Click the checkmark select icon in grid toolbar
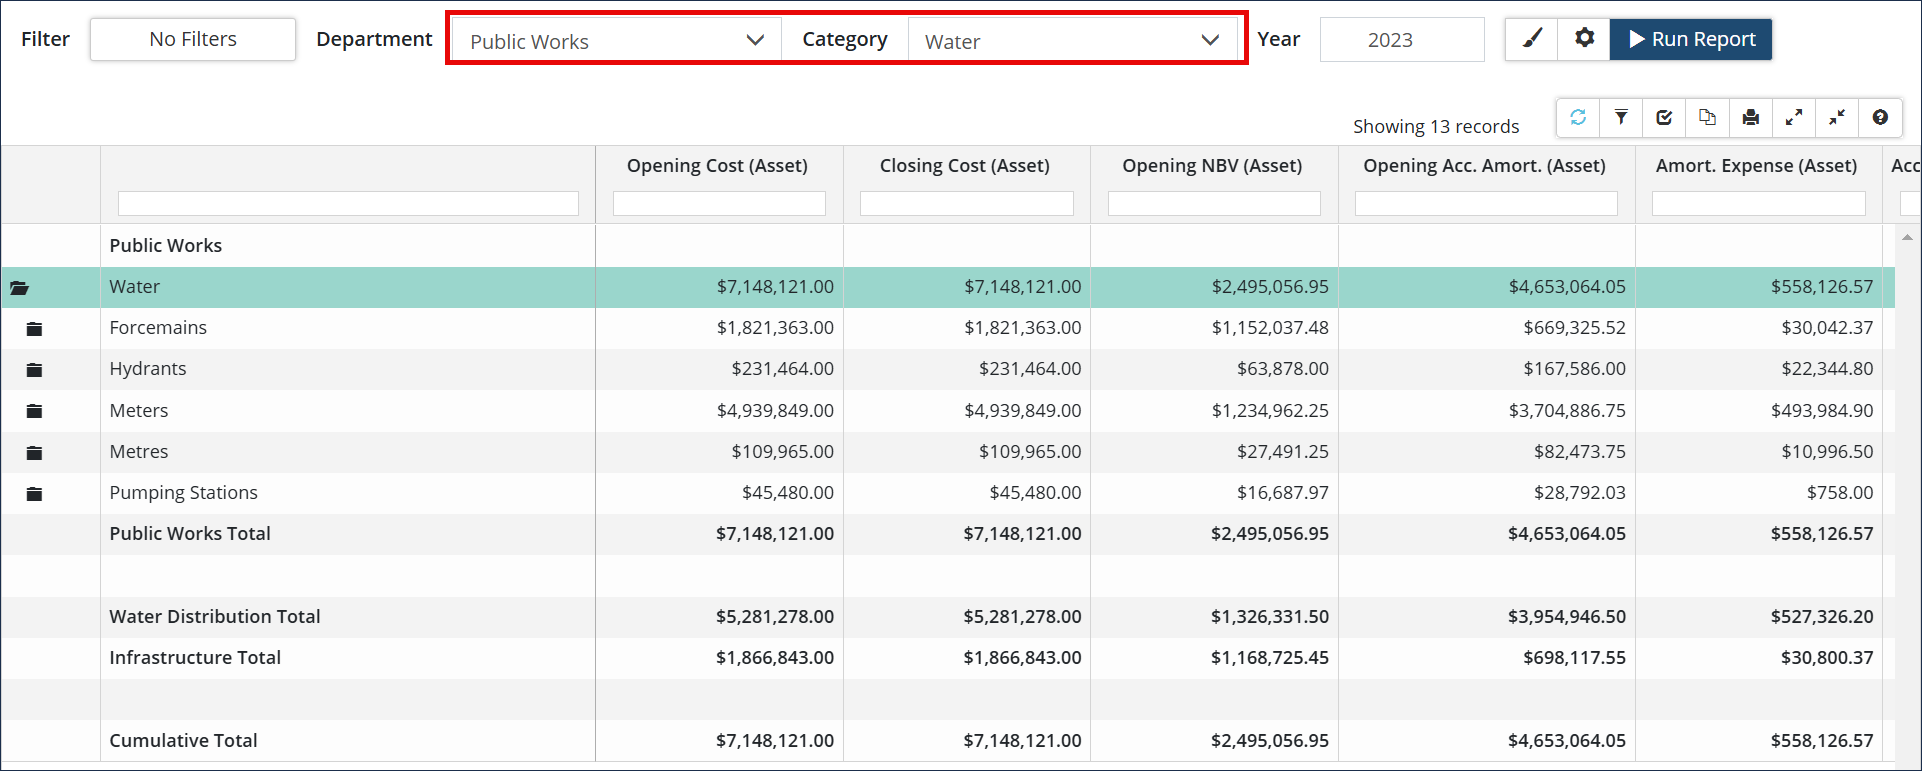Image resolution: width=1922 pixels, height=771 pixels. pyautogui.click(x=1664, y=118)
